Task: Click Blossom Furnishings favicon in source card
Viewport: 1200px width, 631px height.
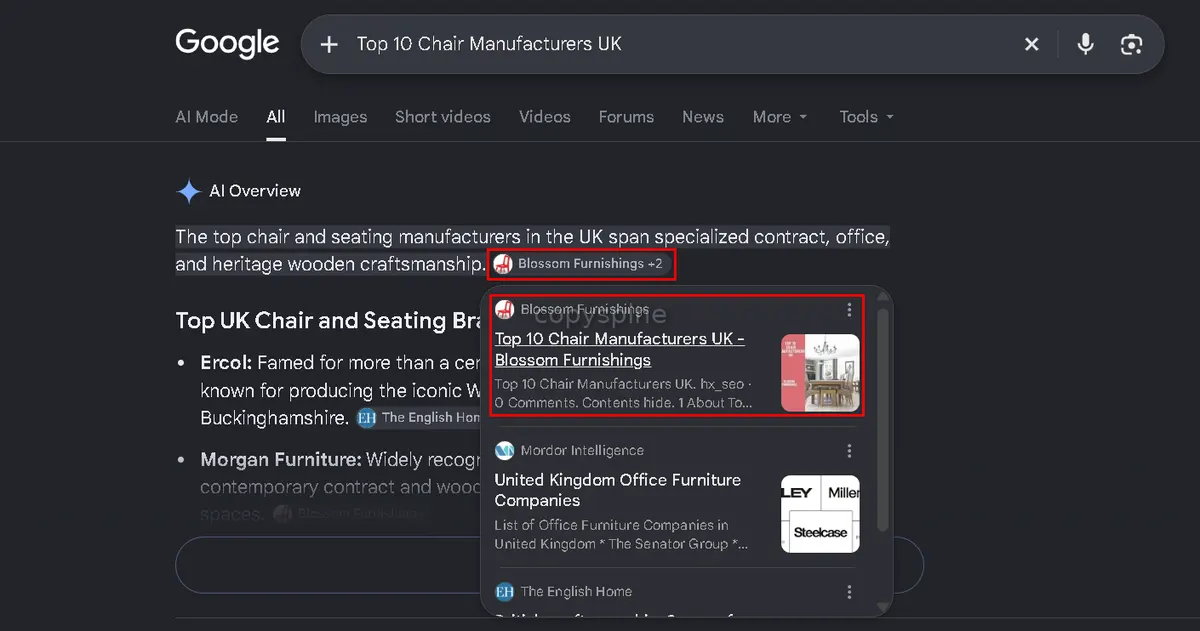Action: click(x=505, y=309)
